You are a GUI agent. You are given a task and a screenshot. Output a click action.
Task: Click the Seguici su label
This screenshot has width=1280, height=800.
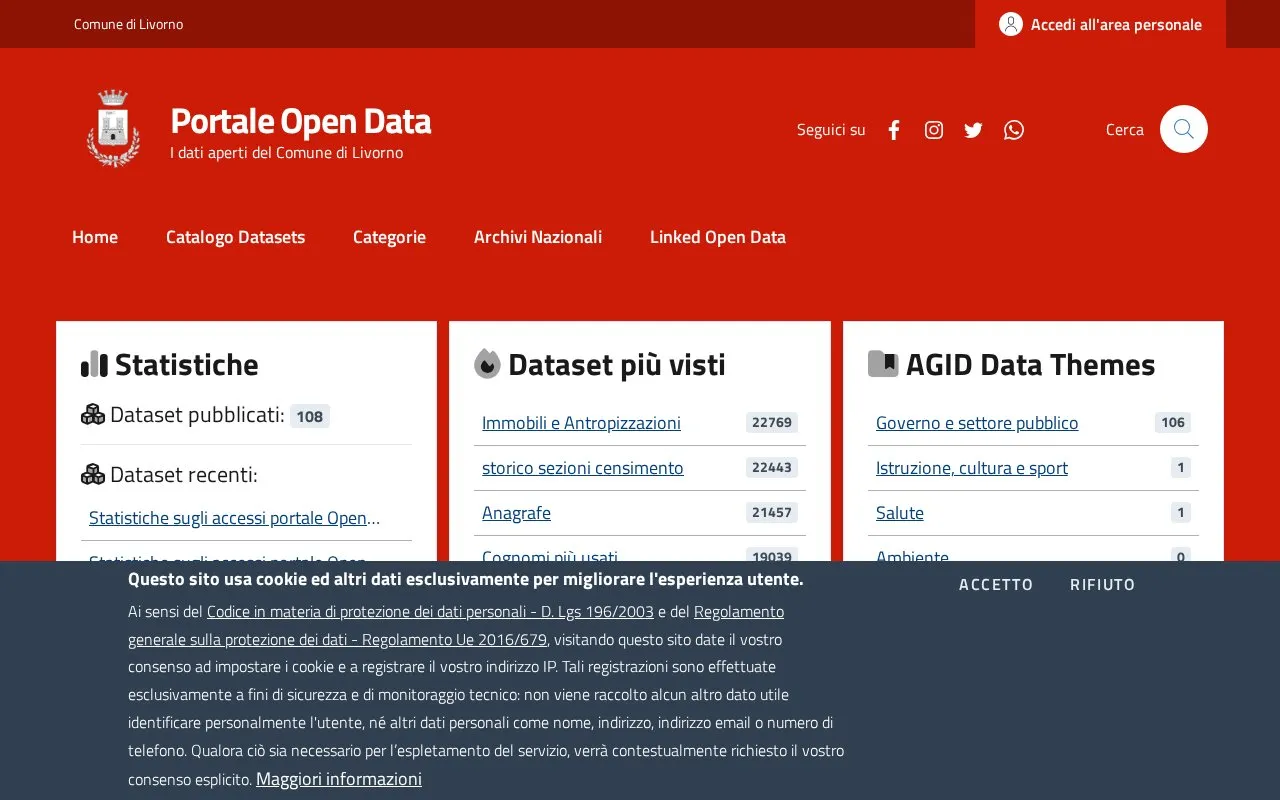[x=831, y=130]
